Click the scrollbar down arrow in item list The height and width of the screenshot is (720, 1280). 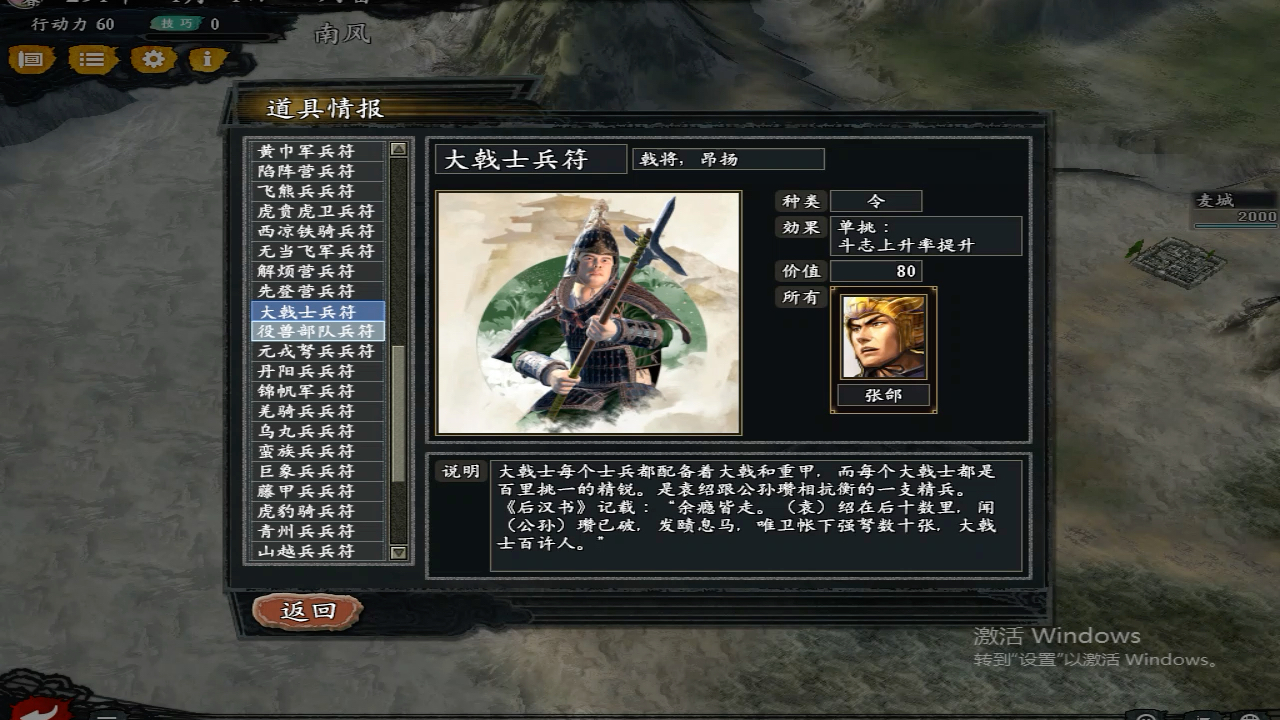[x=399, y=552]
